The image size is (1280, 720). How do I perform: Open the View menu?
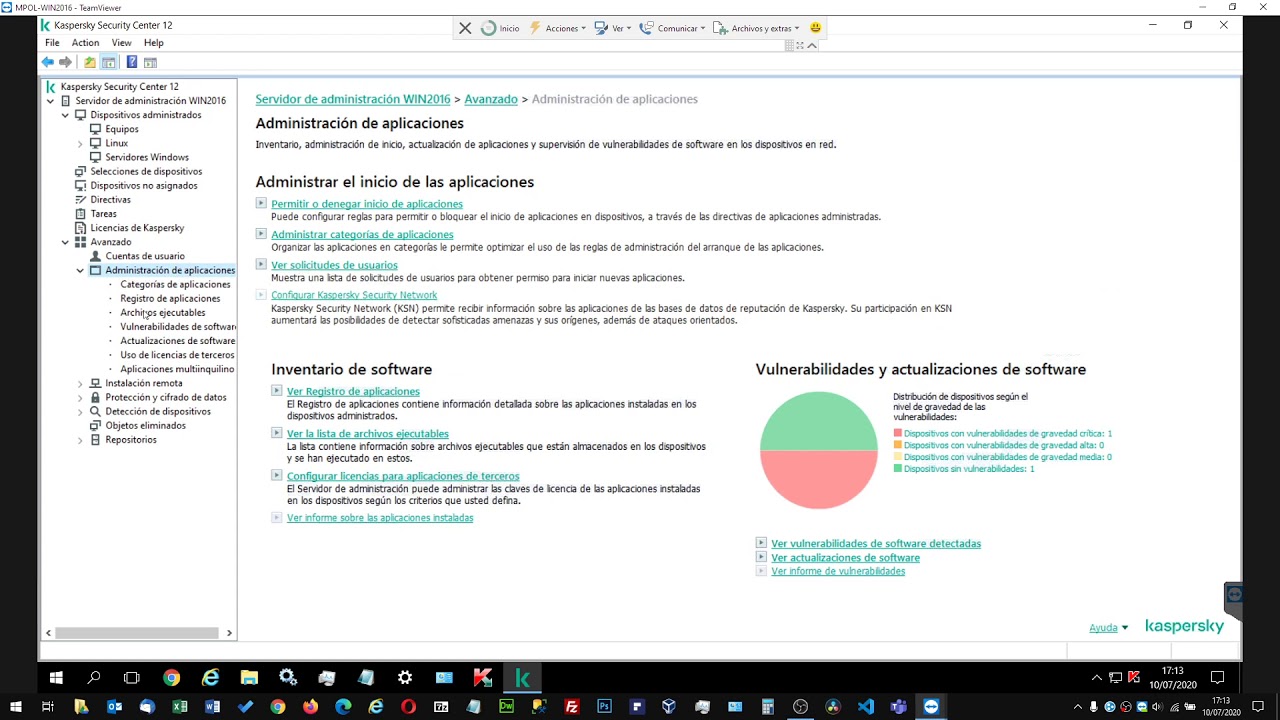(x=121, y=43)
